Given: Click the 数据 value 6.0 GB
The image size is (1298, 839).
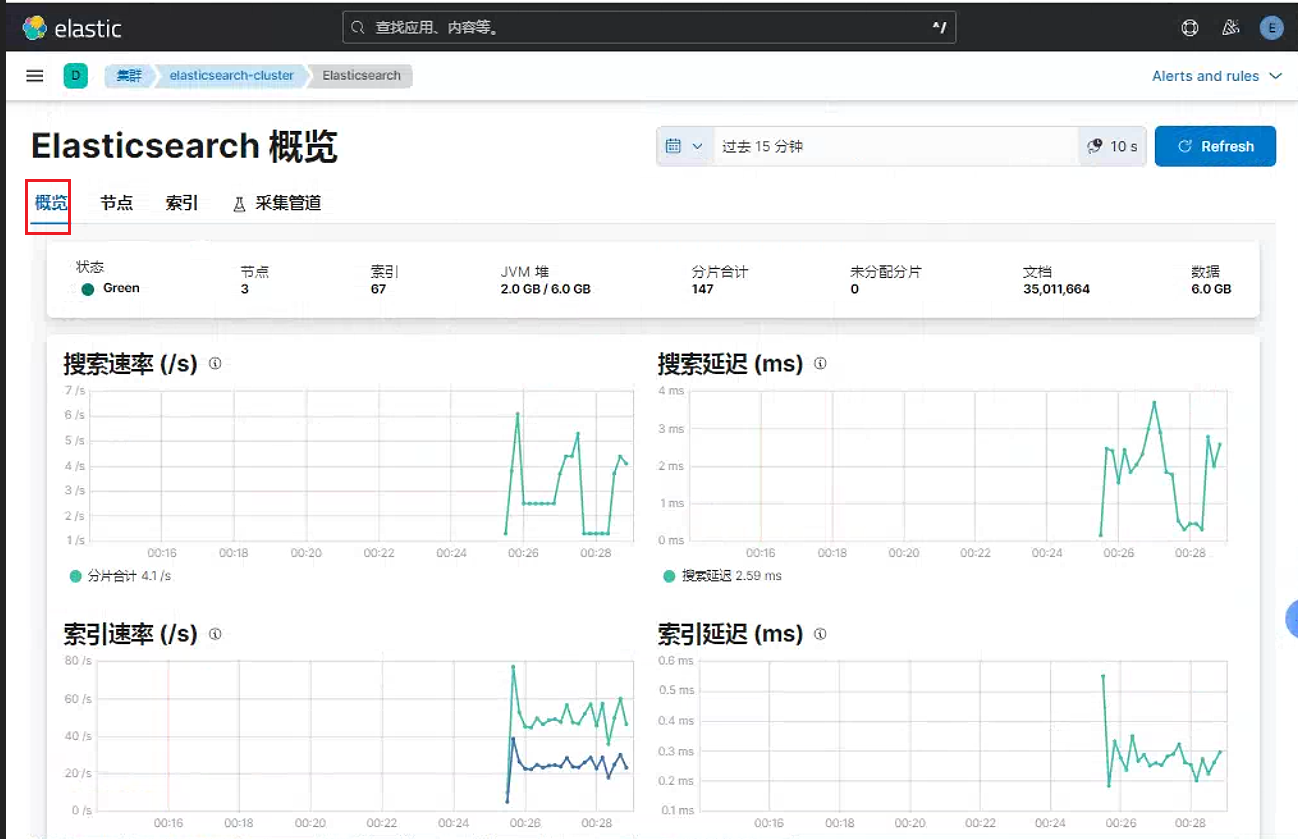Looking at the screenshot, I should pos(1211,289).
